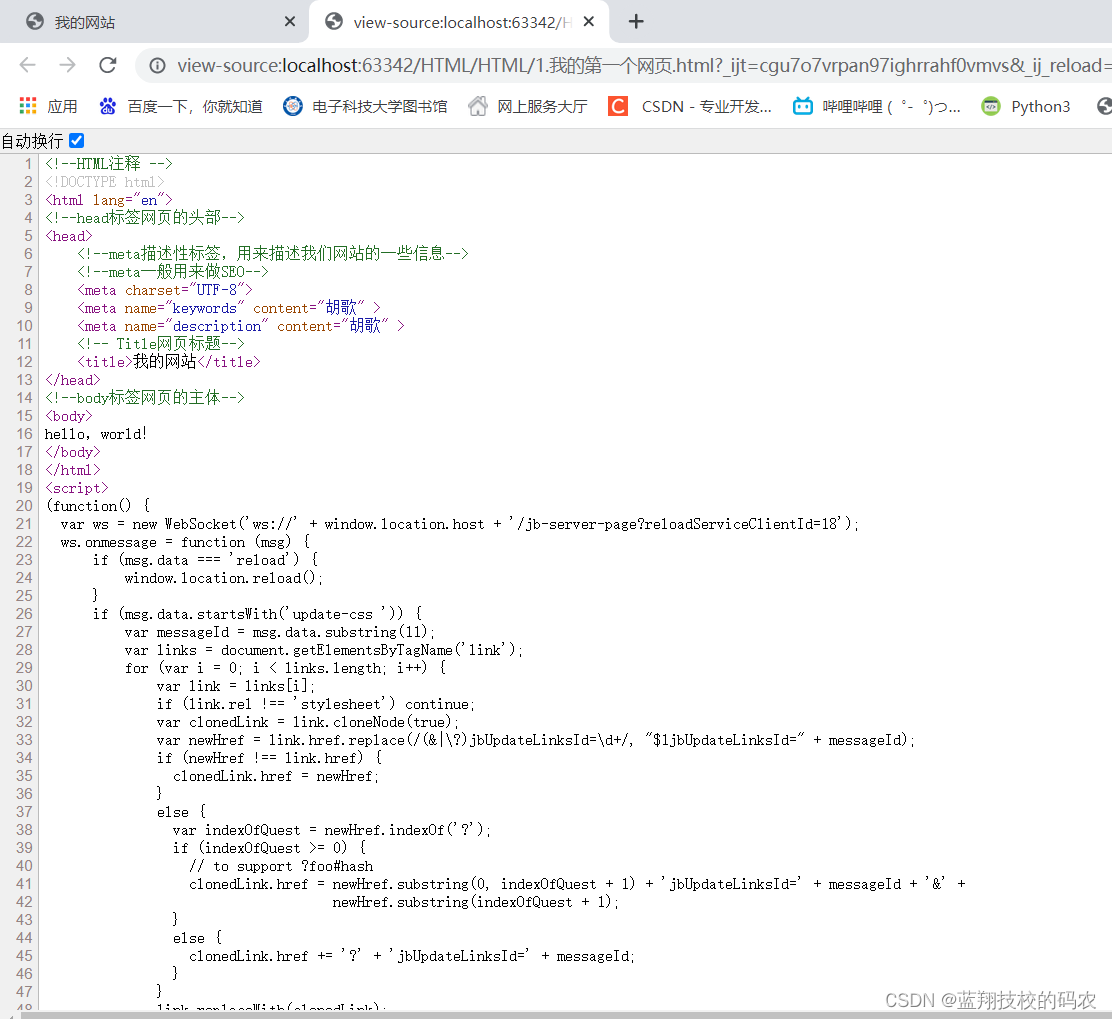Click the 'UTF-8' charset attribute value
Screen dimensions: 1112x1019
click(x=216, y=290)
